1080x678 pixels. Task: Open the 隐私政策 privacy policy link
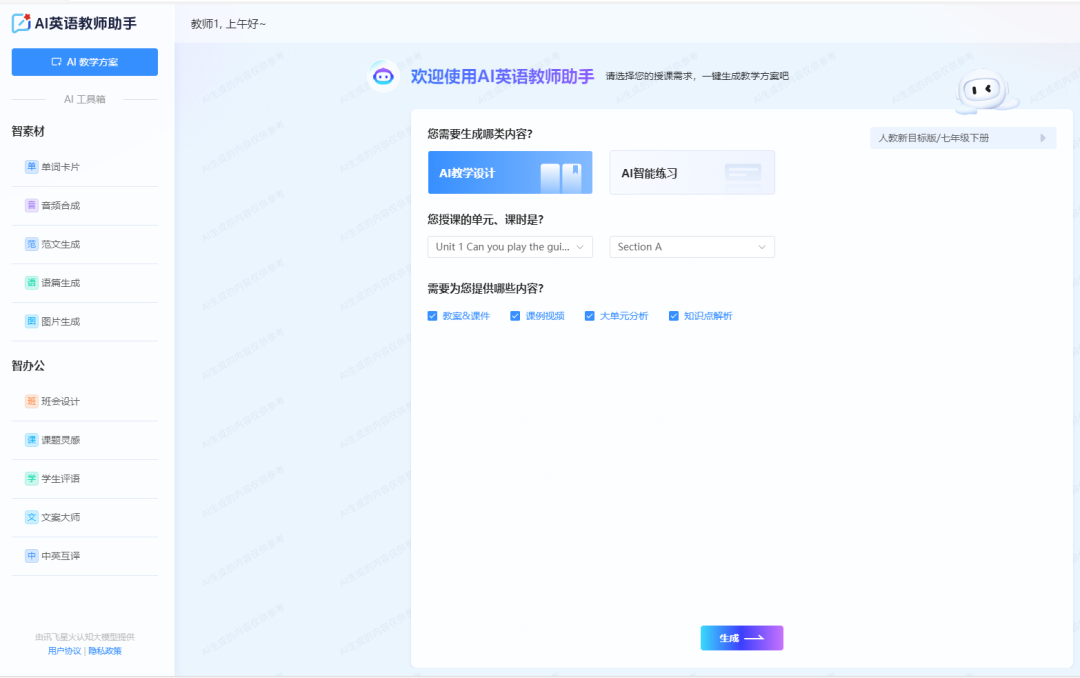[105, 651]
